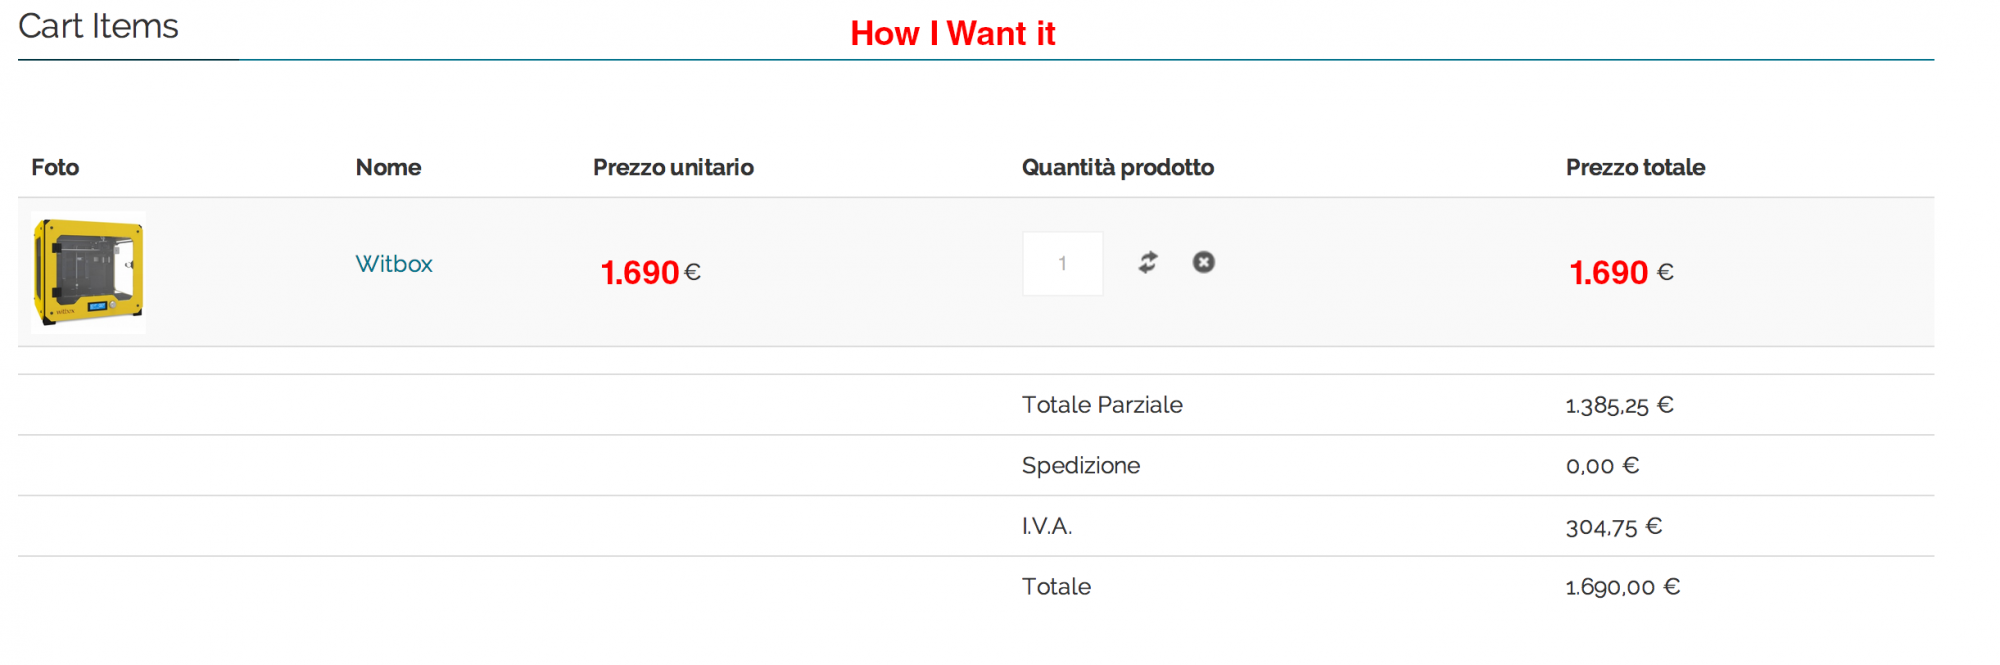Click the red unit price 1.690 €
The height and width of the screenshot is (665, 2000).
pos(650,272)
